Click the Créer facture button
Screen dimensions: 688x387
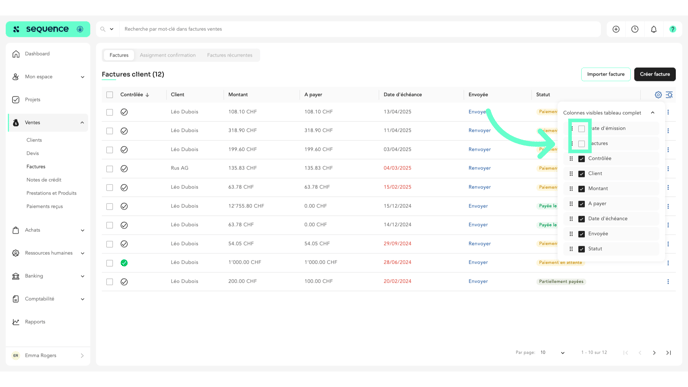click(655, 74)
